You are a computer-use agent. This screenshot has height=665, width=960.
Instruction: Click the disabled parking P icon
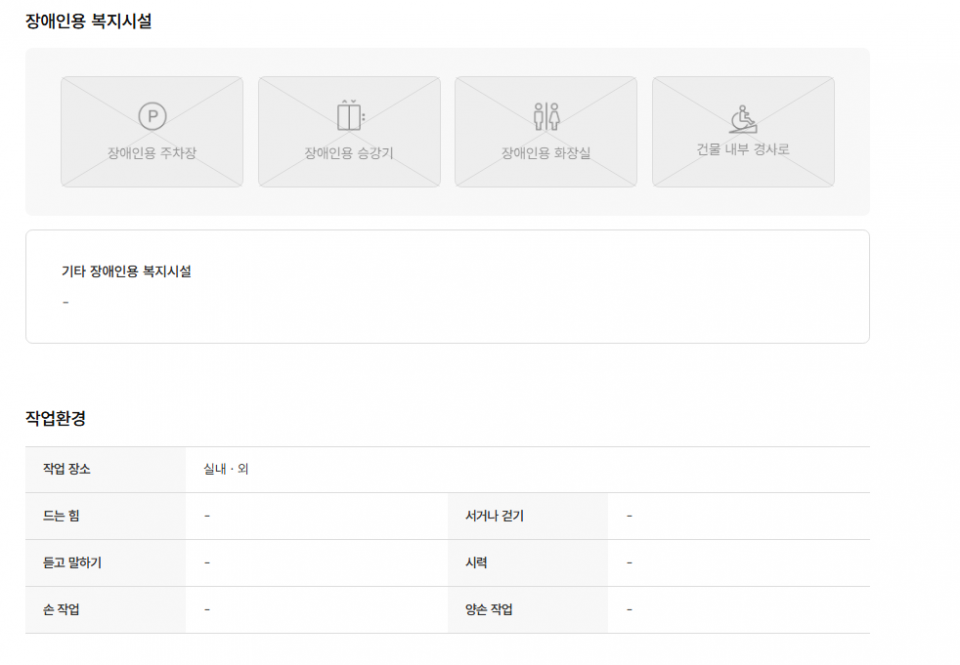click(x=152, y=117)
